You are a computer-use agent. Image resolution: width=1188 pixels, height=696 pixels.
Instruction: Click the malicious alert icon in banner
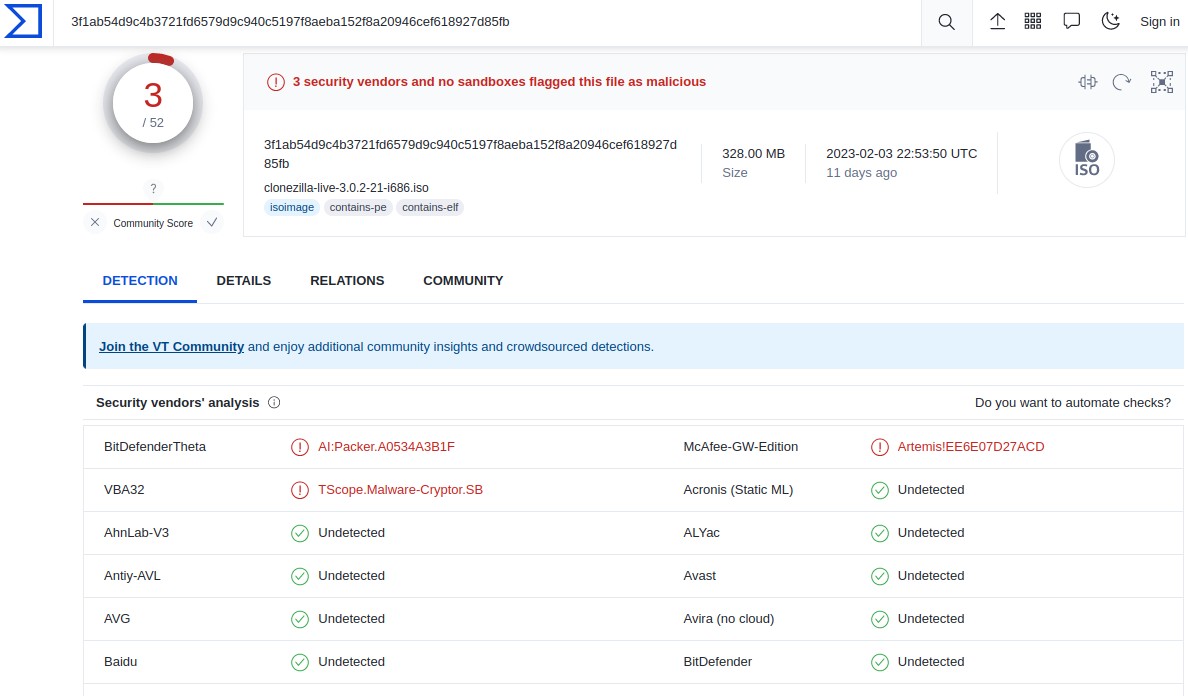276,82
